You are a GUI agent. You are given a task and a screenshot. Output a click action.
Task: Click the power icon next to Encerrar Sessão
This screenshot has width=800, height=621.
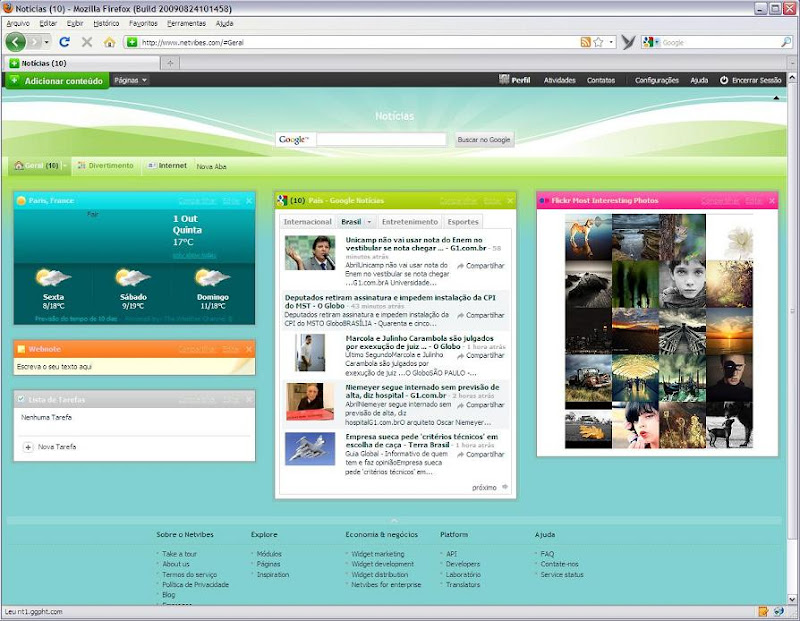pyautogui.click(x=723, y=80)
